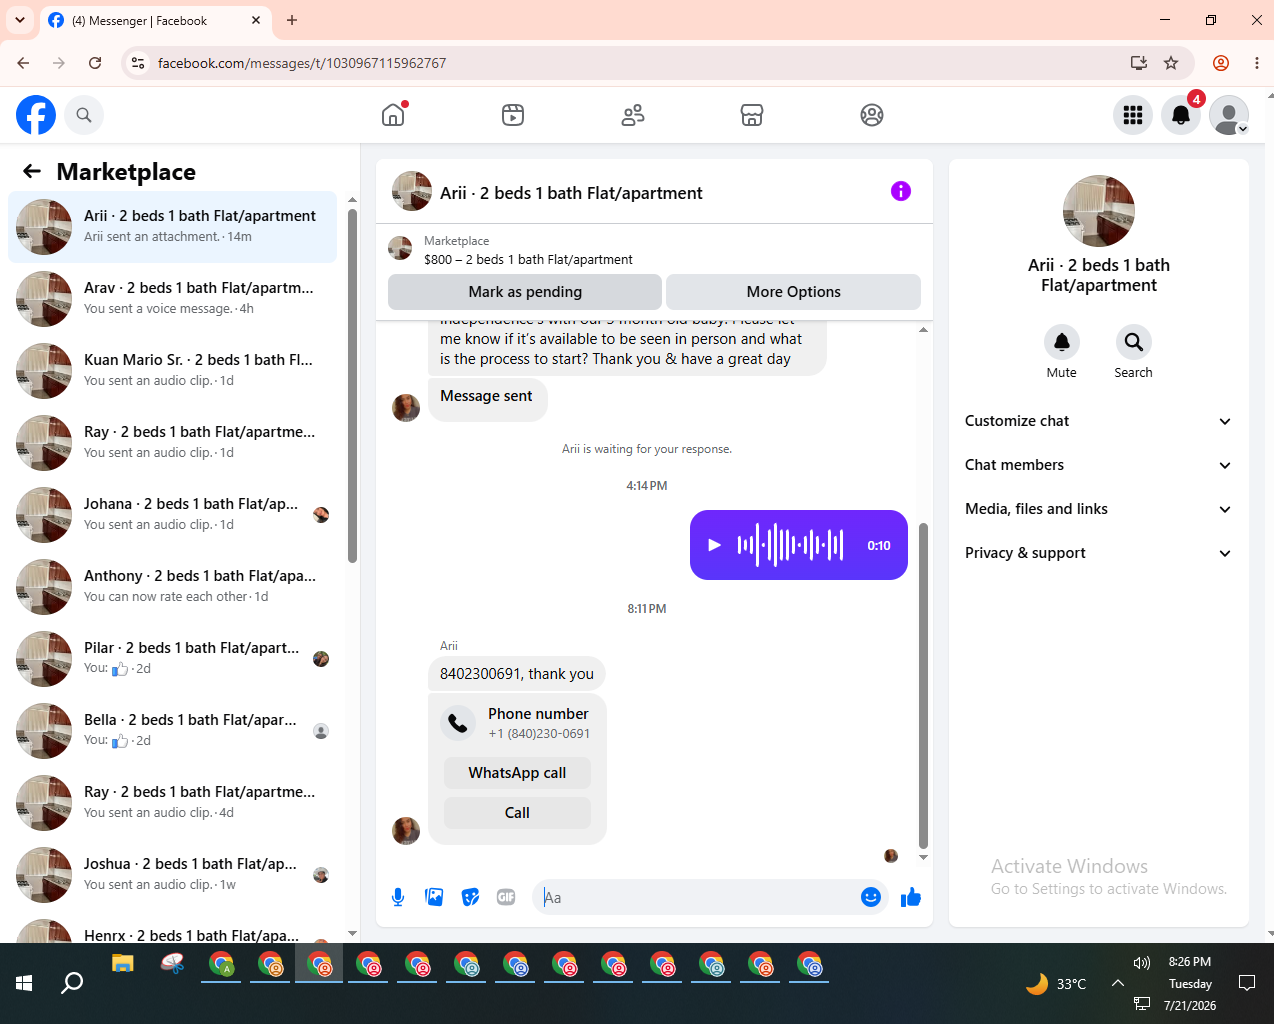Open the $800 – 2 beds listing link
This screenshot has height=1024, width=1274.
(528, 259)
